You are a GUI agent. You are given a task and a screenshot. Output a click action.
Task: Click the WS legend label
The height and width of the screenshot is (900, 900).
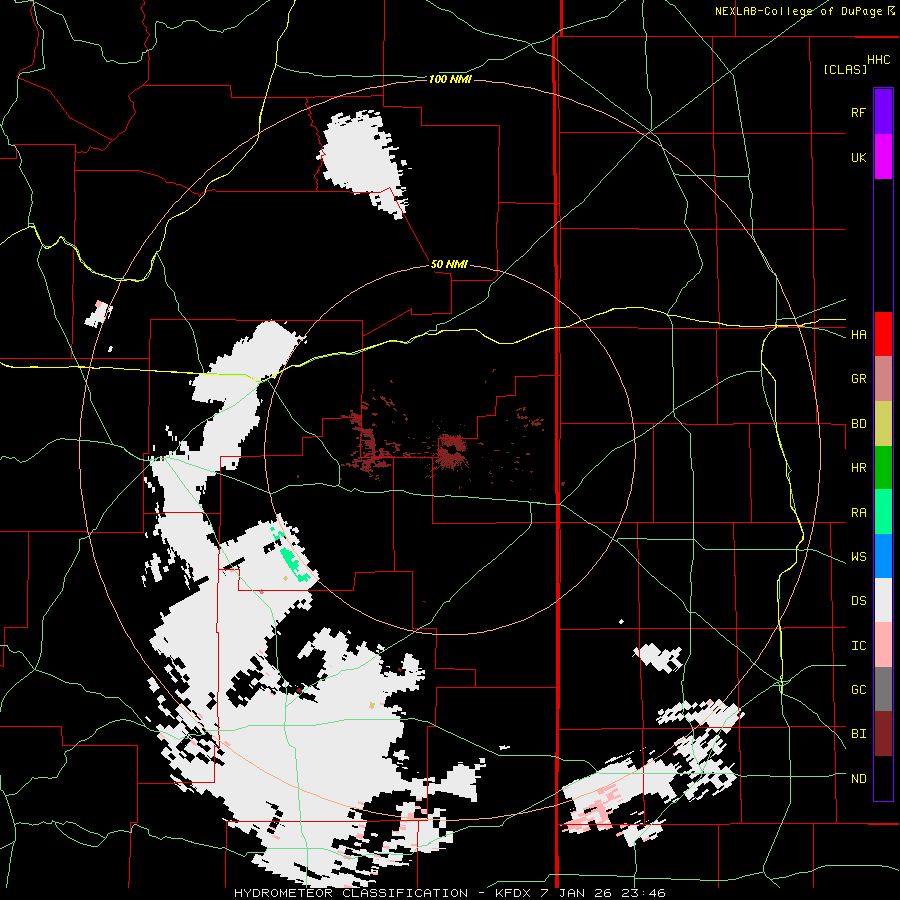tap(858, 557)
